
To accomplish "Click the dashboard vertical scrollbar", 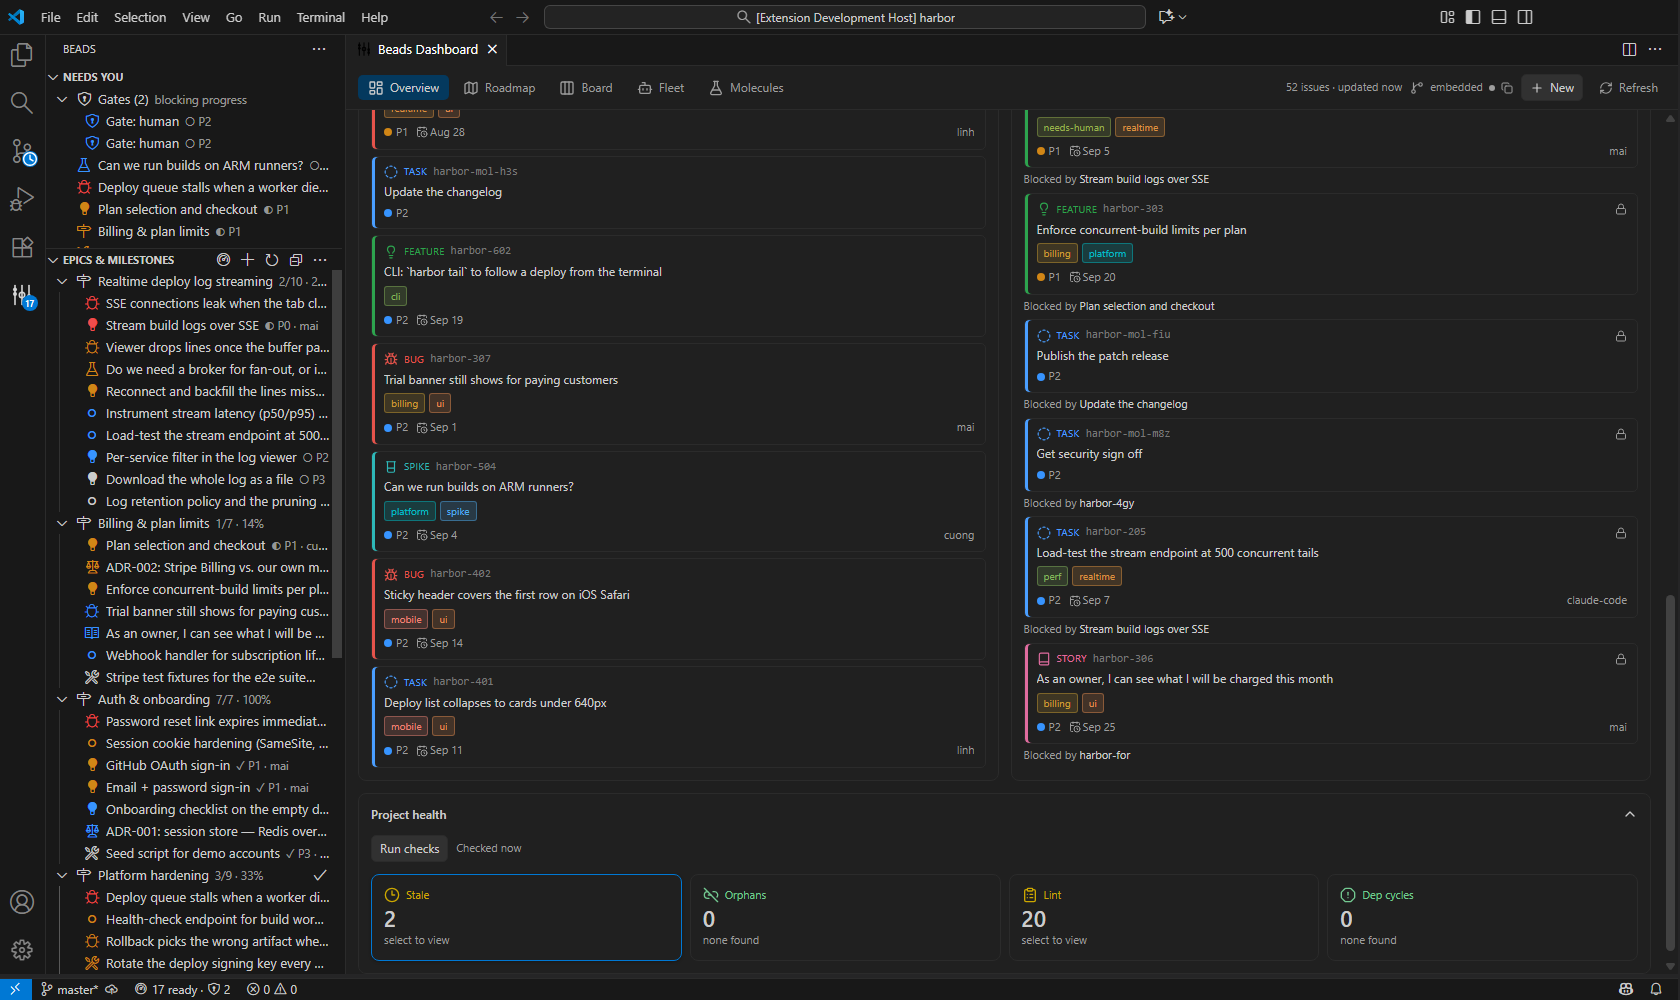I will pyautogui.click(x=1670, y=775).
